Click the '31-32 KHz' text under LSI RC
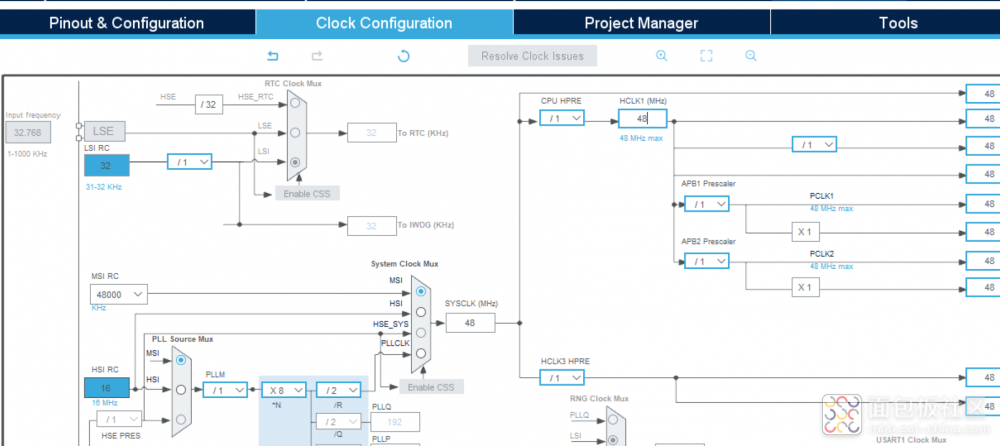 click(103, 187)
